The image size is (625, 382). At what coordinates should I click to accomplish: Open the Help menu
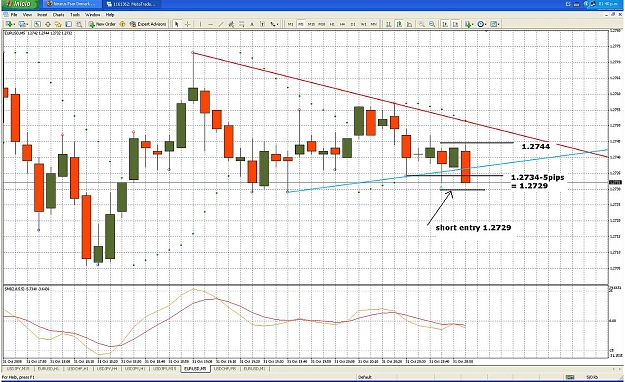click(110, 15)
